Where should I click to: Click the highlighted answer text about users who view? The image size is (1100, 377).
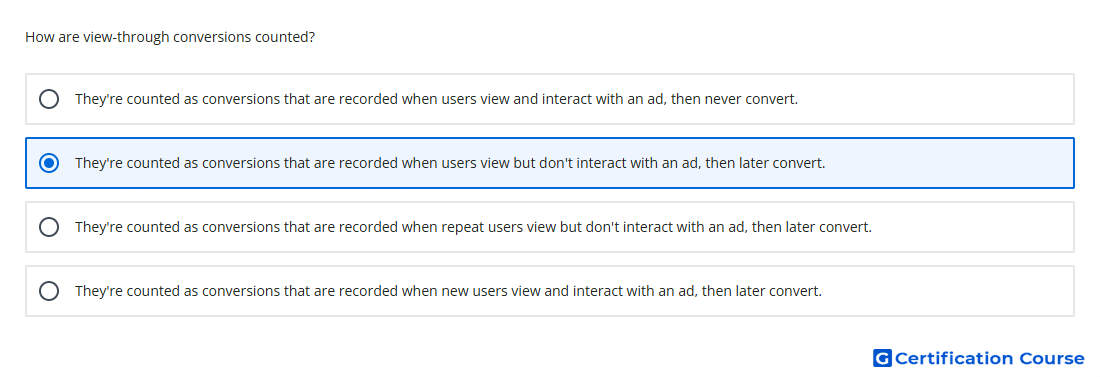point(450,163)
